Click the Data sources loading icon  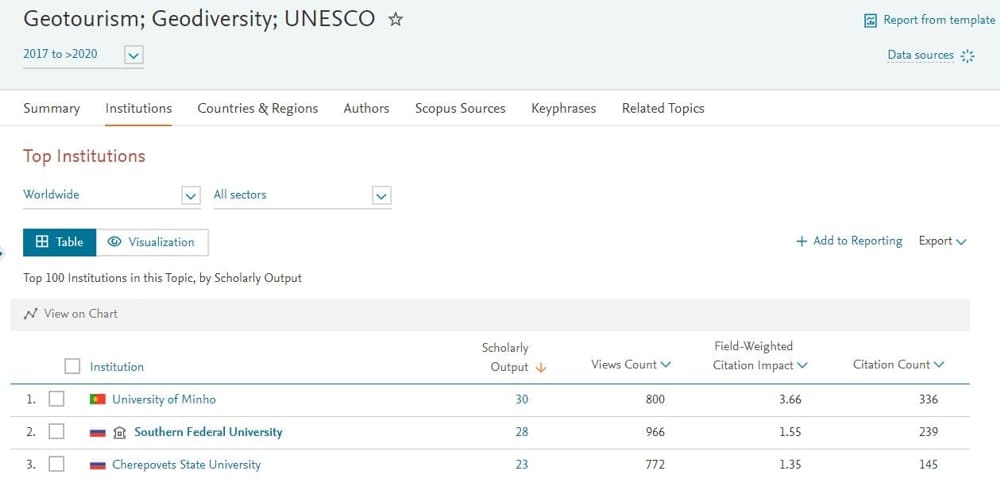pos(967,56)
